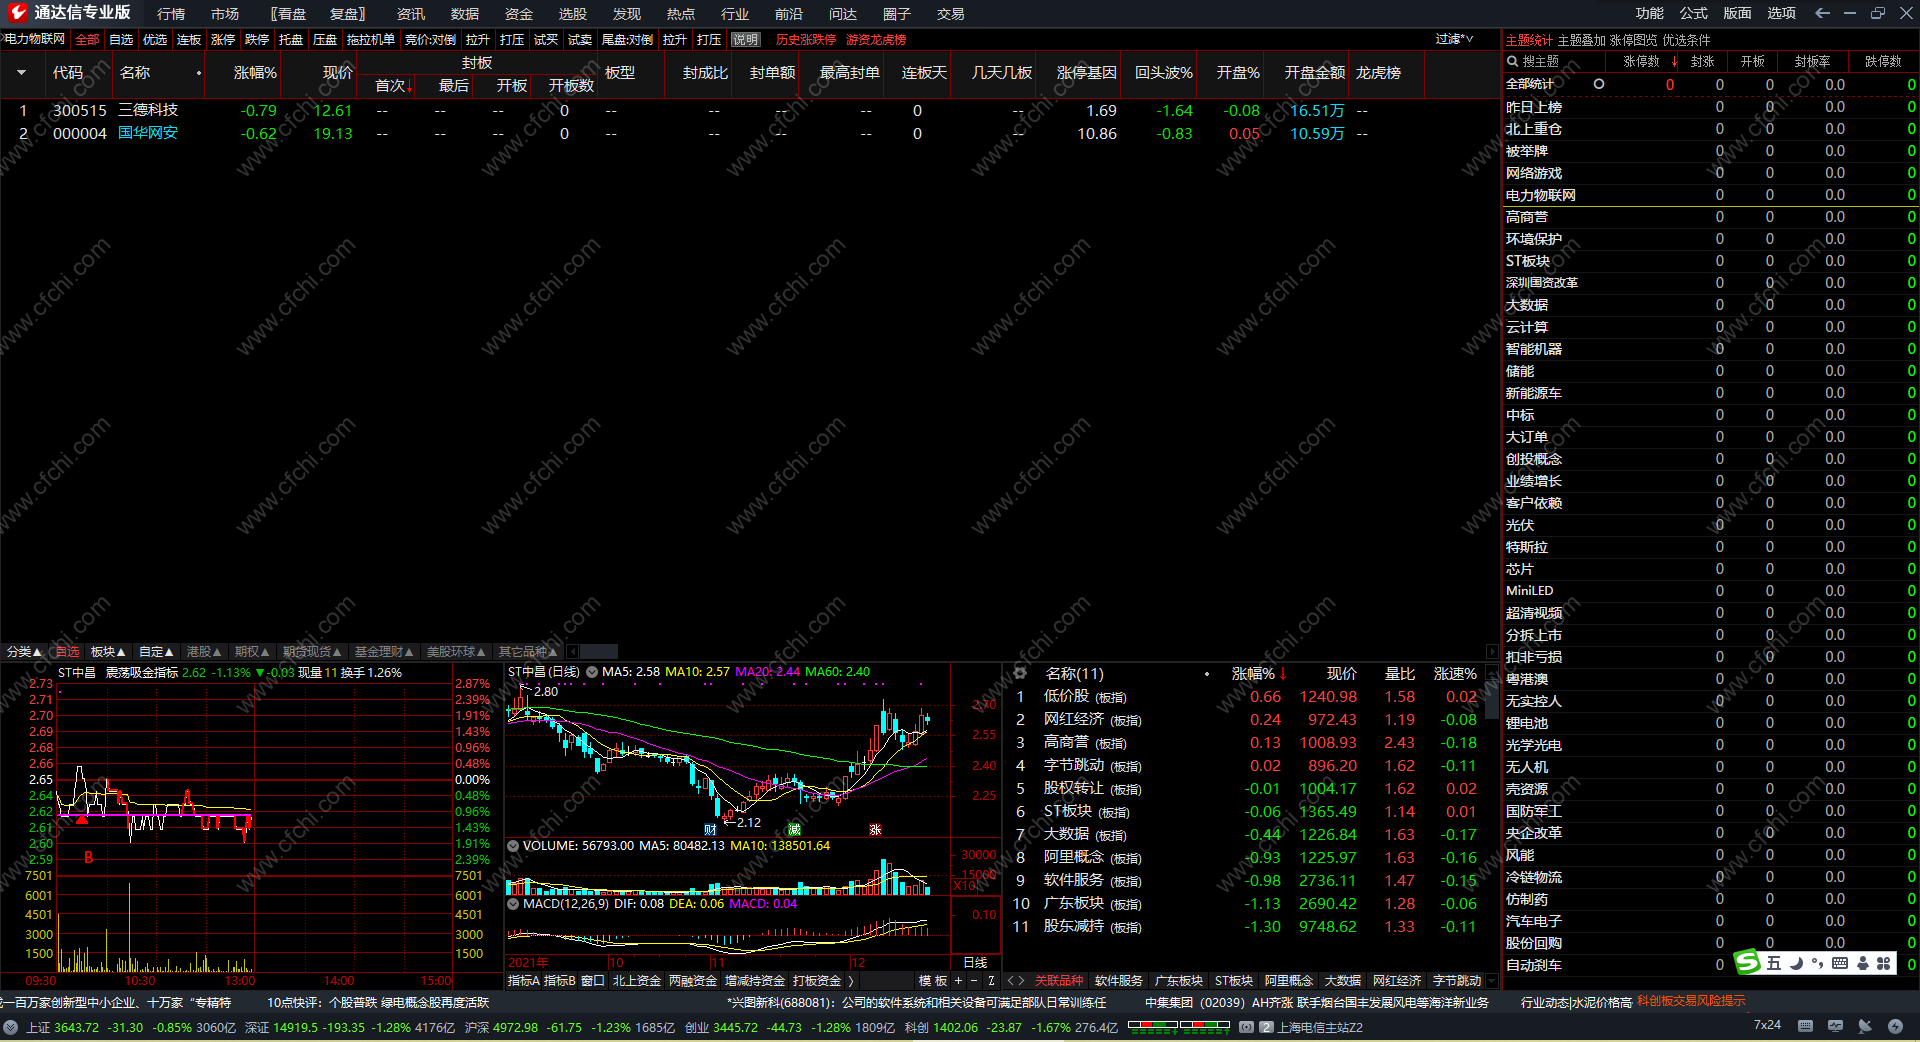1920x1042 pixels.
Task: Click the status bar lightning icon
Action: 1895,1026
